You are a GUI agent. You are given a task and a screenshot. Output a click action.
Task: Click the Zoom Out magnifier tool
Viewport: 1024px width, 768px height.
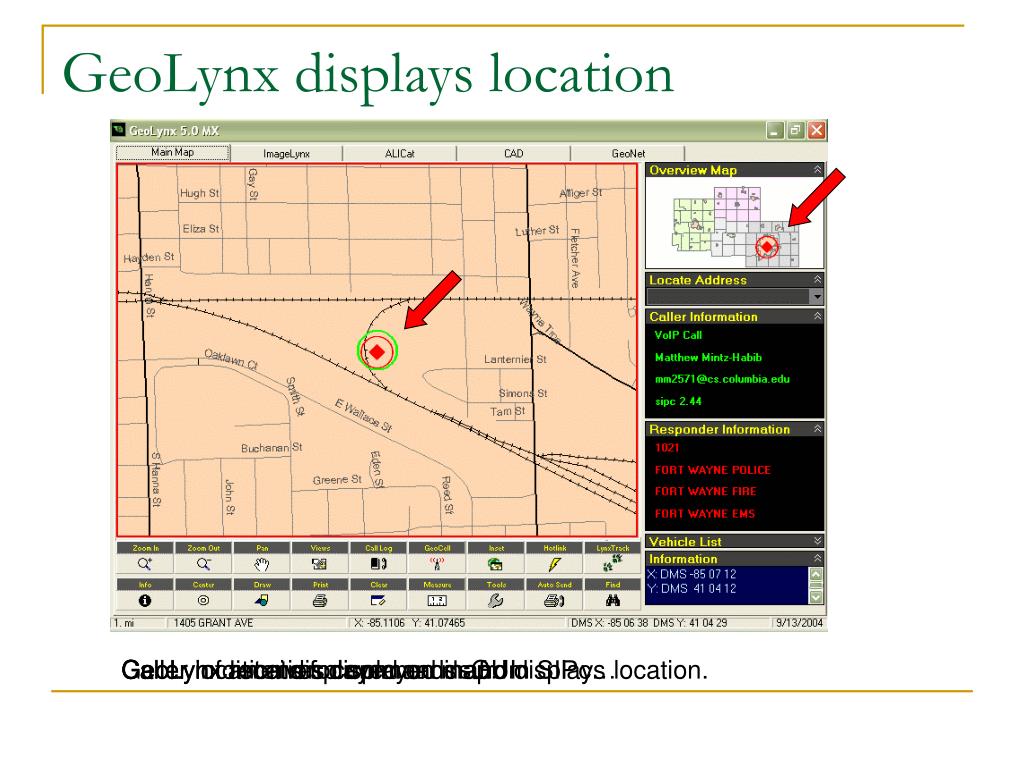point(204,564)
